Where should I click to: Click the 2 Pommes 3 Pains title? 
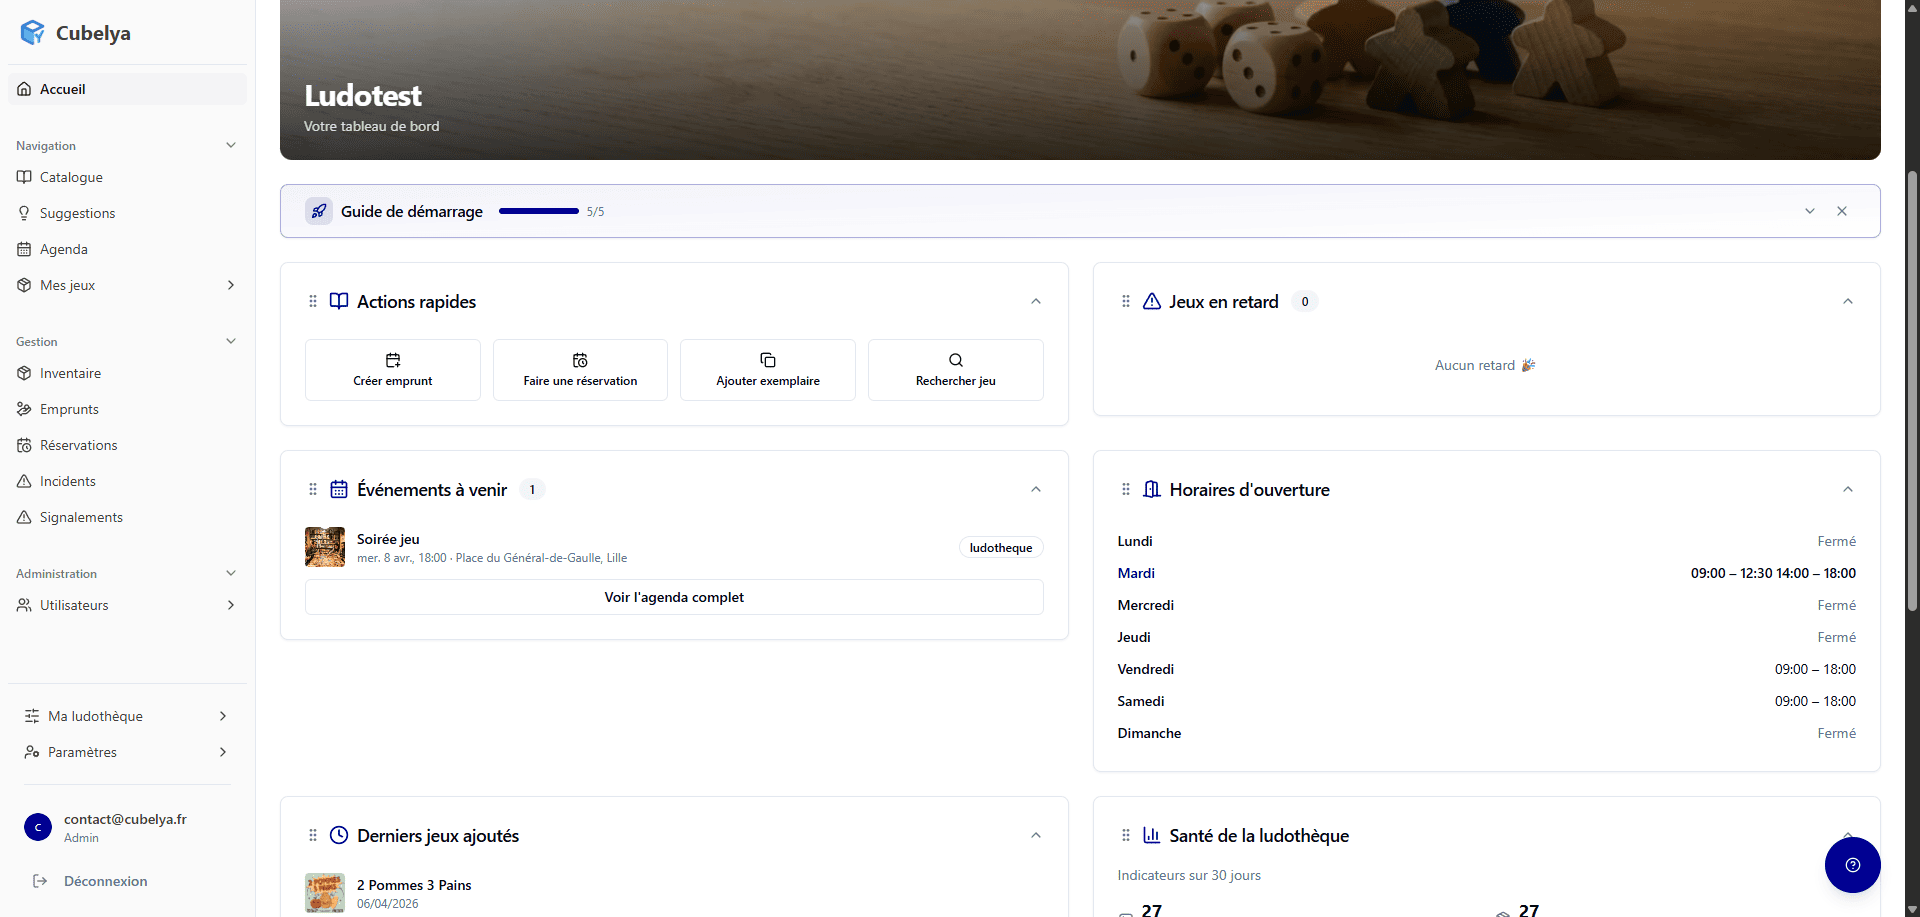click(x=414, y=885)
